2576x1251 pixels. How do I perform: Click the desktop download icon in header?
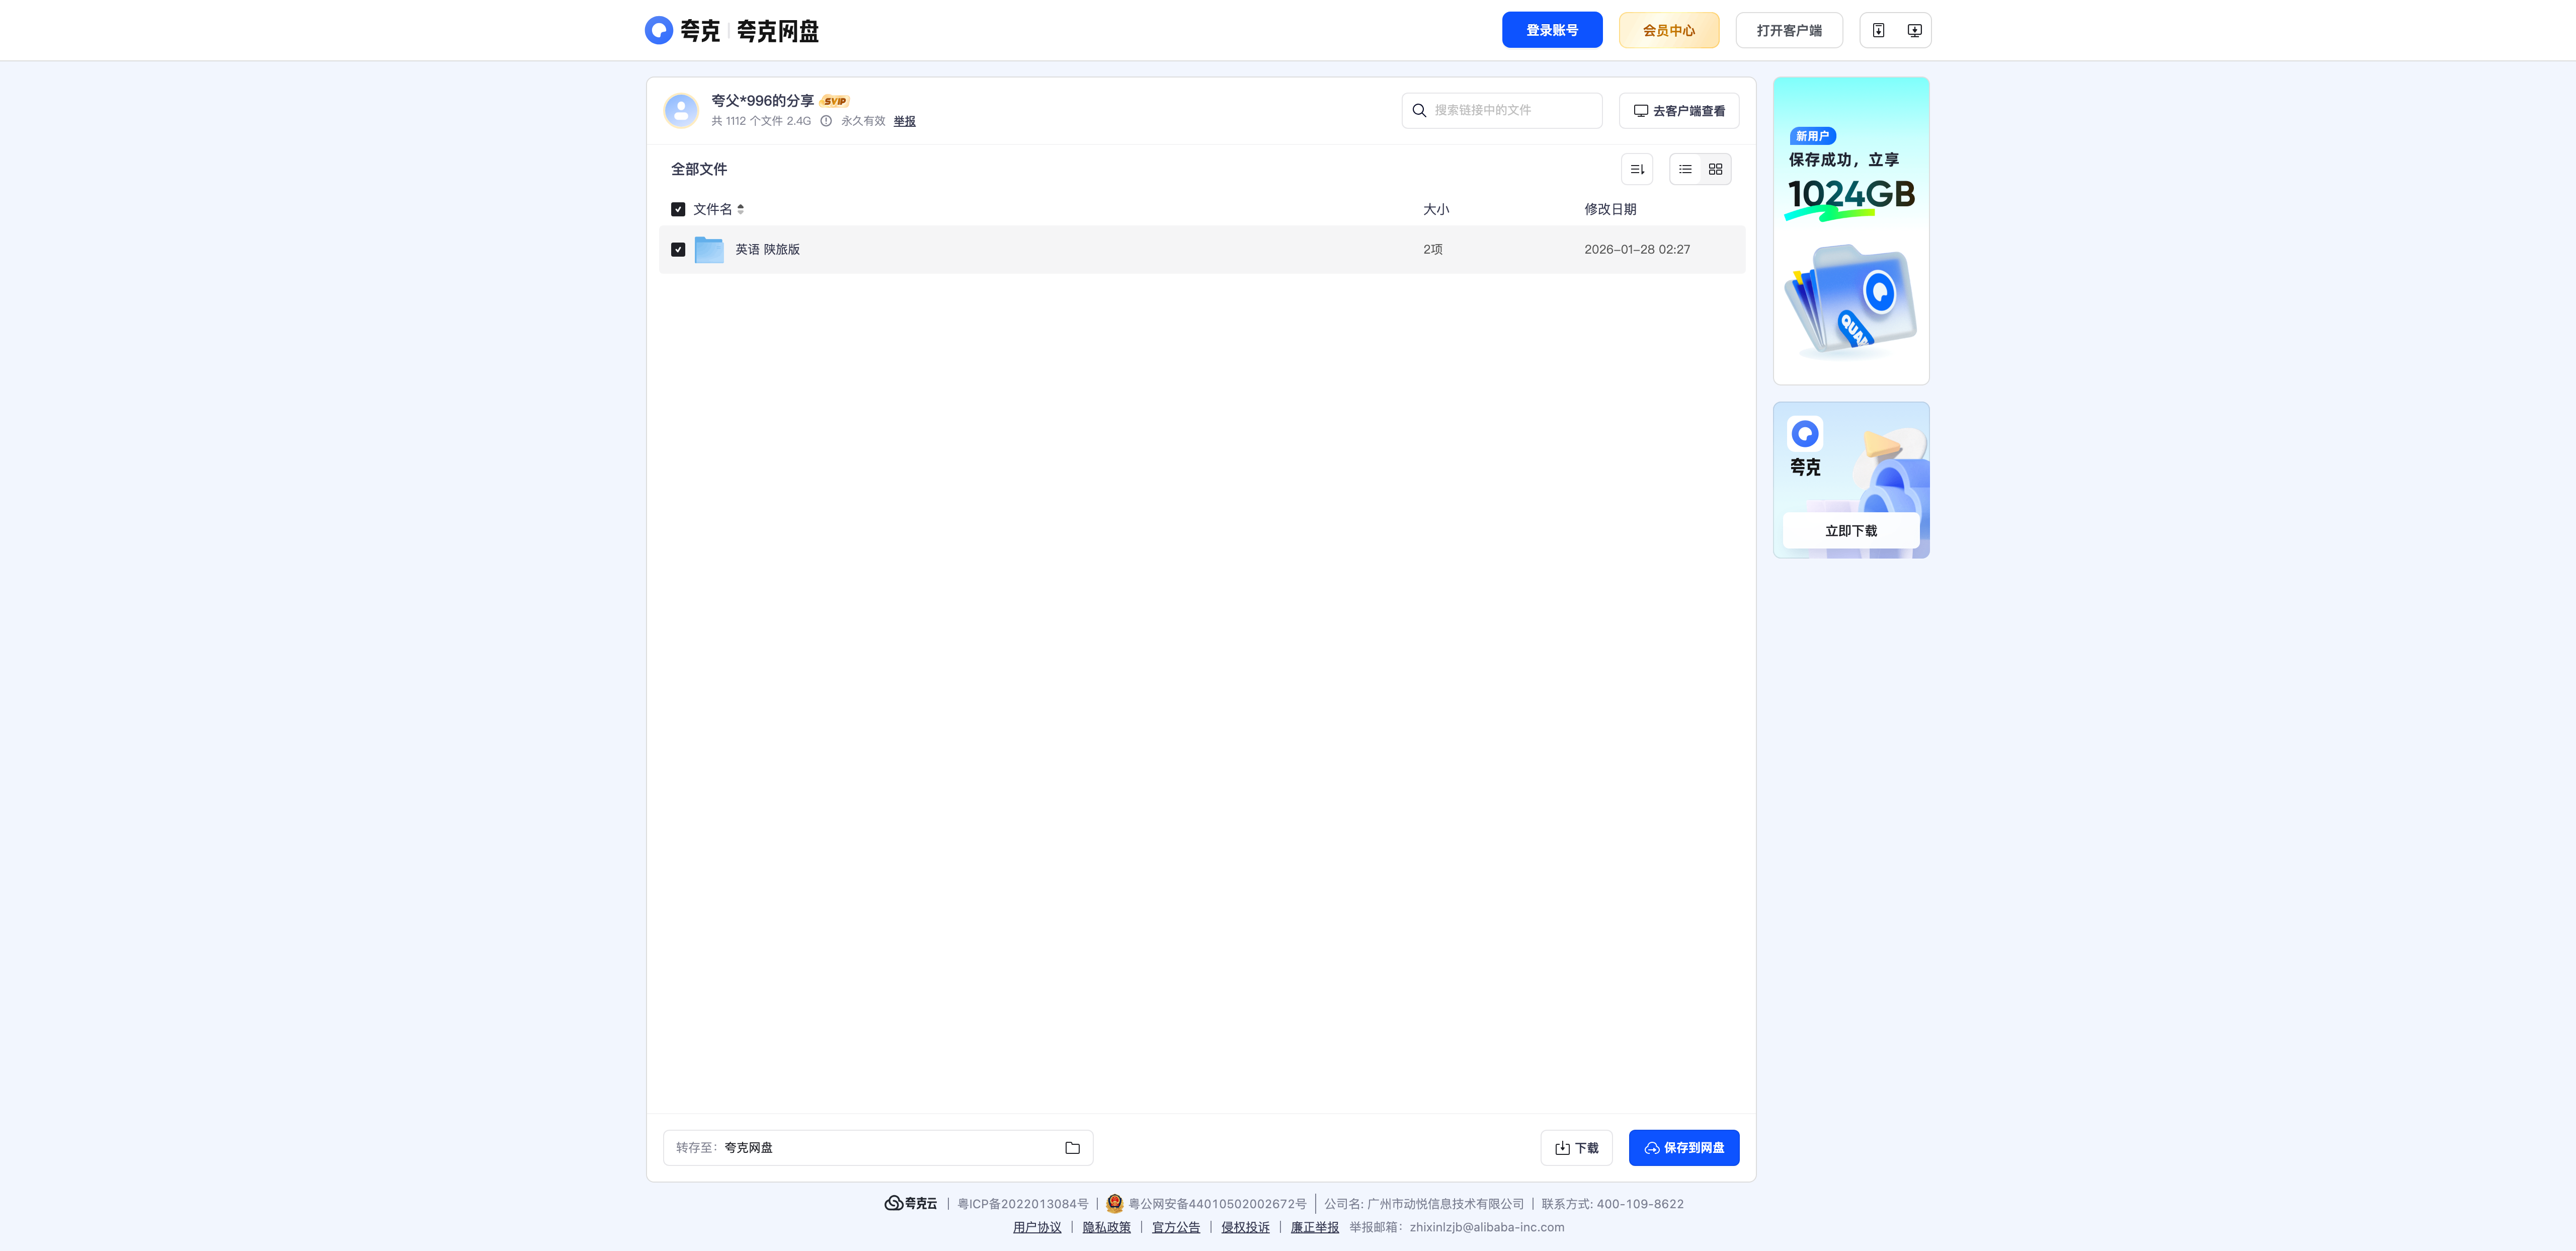(x=1914, y=30)
